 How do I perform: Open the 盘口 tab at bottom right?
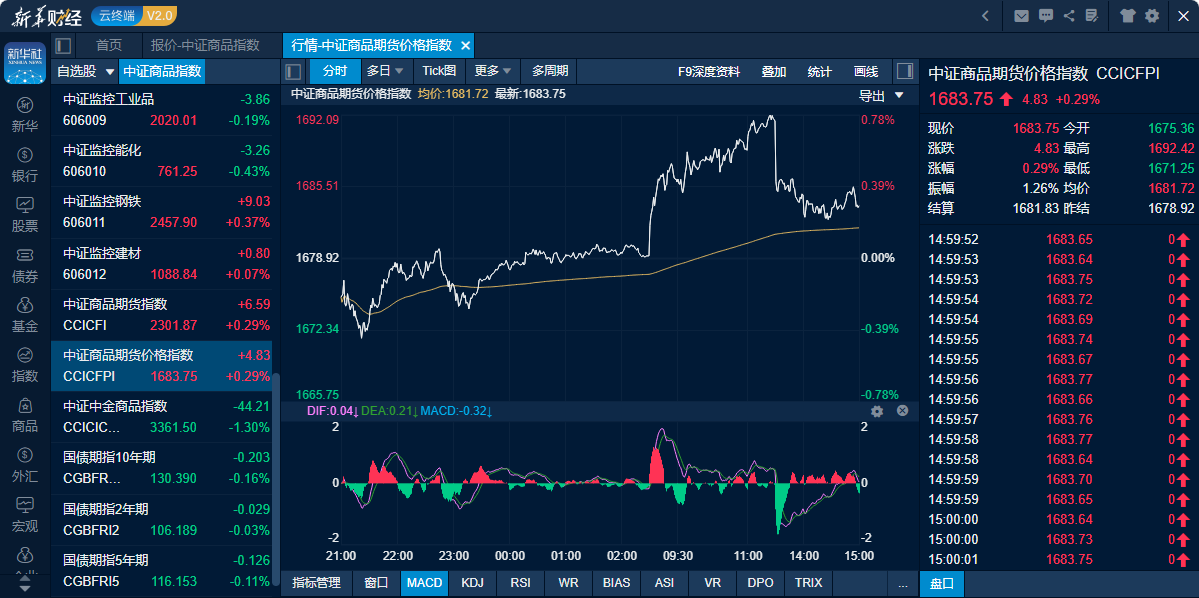tap(941, 583)
